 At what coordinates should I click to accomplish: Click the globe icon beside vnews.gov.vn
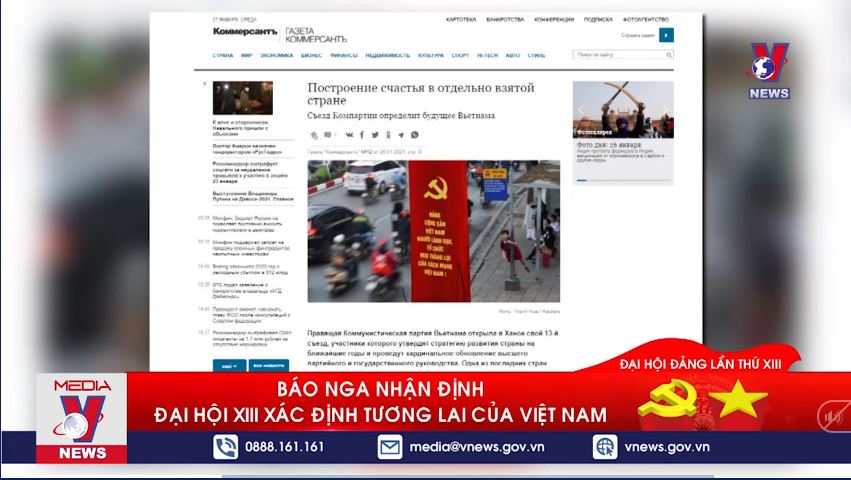click(605, 447)
